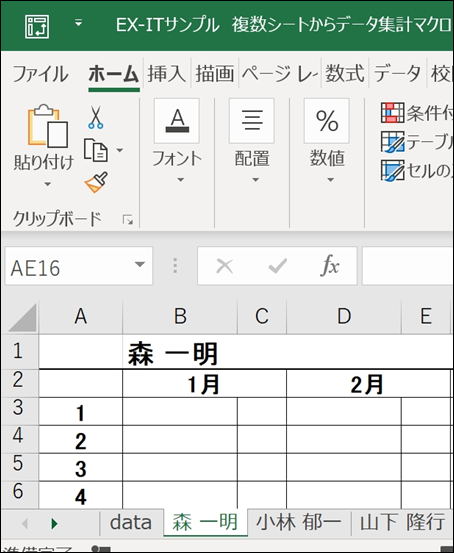Select the format painter brush icon

[x=96, y=182]
